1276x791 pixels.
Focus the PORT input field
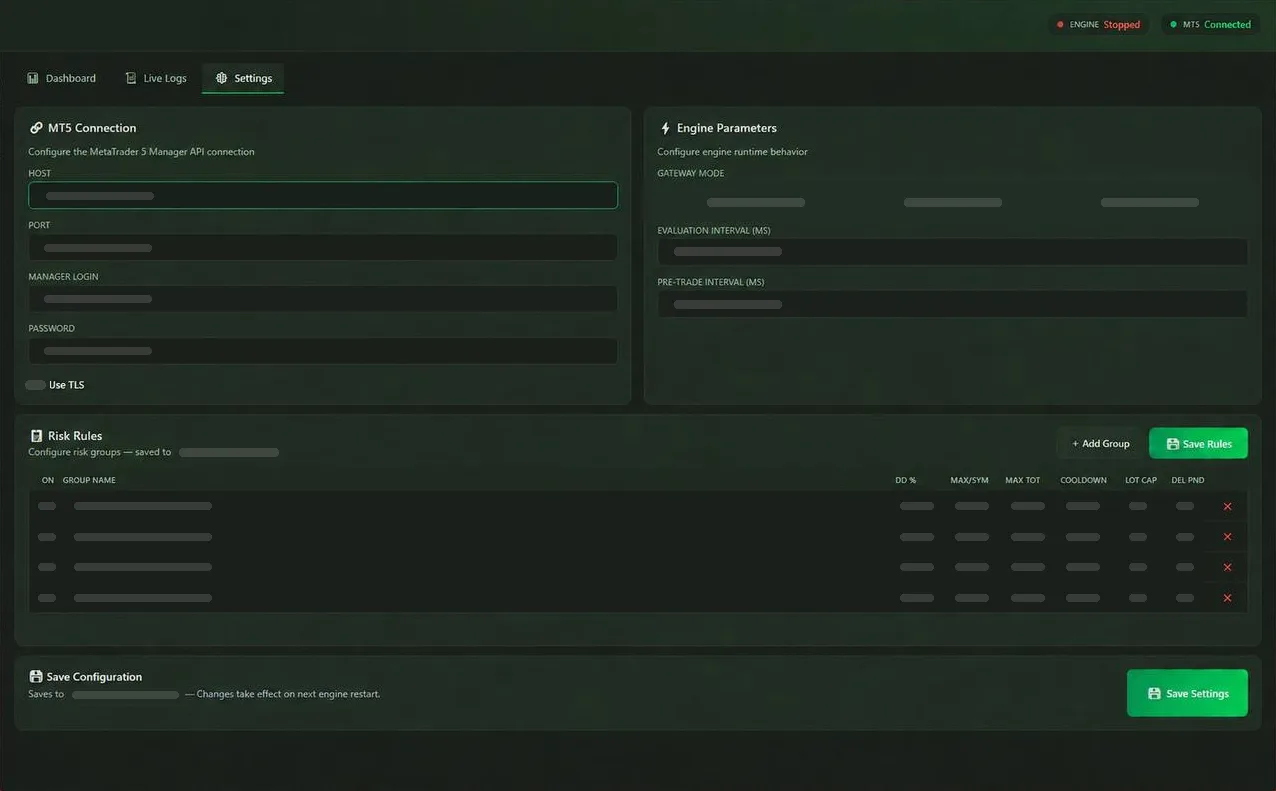323,247
